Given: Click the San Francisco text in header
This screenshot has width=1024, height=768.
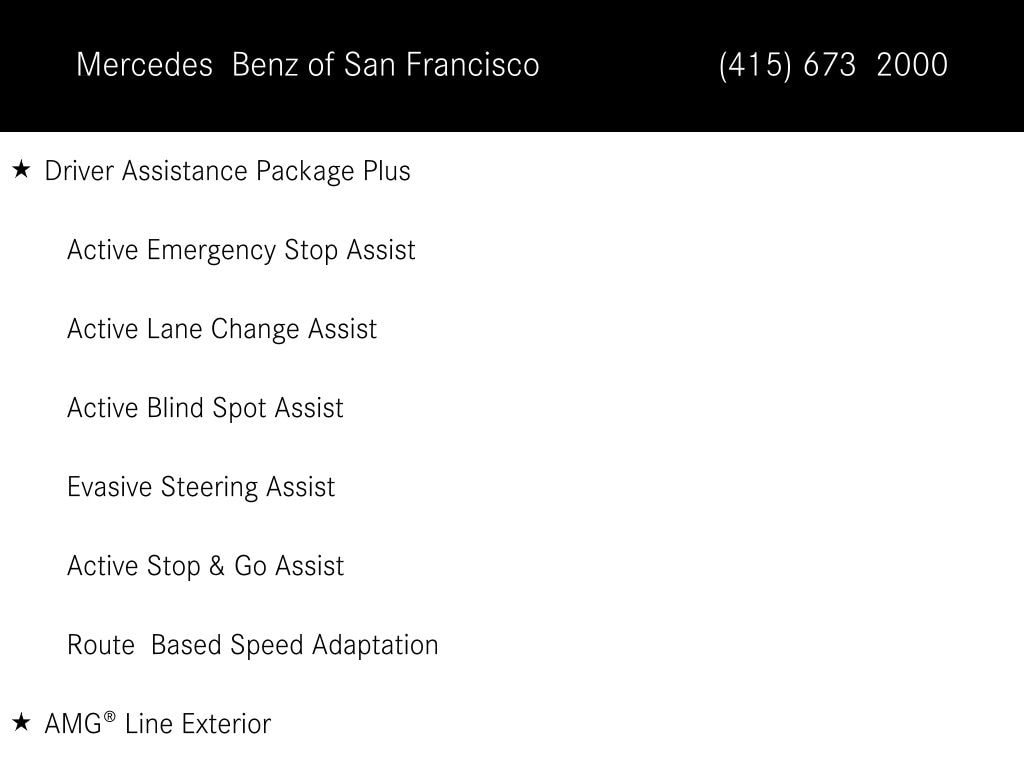Looking at the screenshot, I should point(441,65).
